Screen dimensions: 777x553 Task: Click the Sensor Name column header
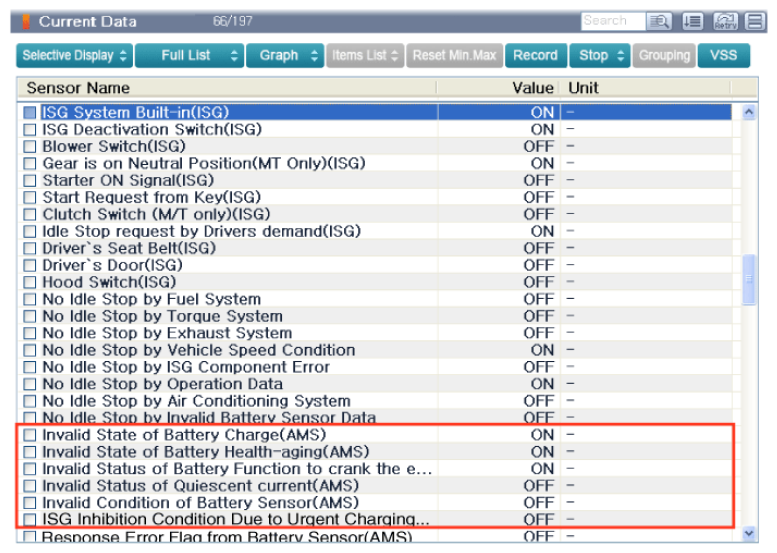78,88
